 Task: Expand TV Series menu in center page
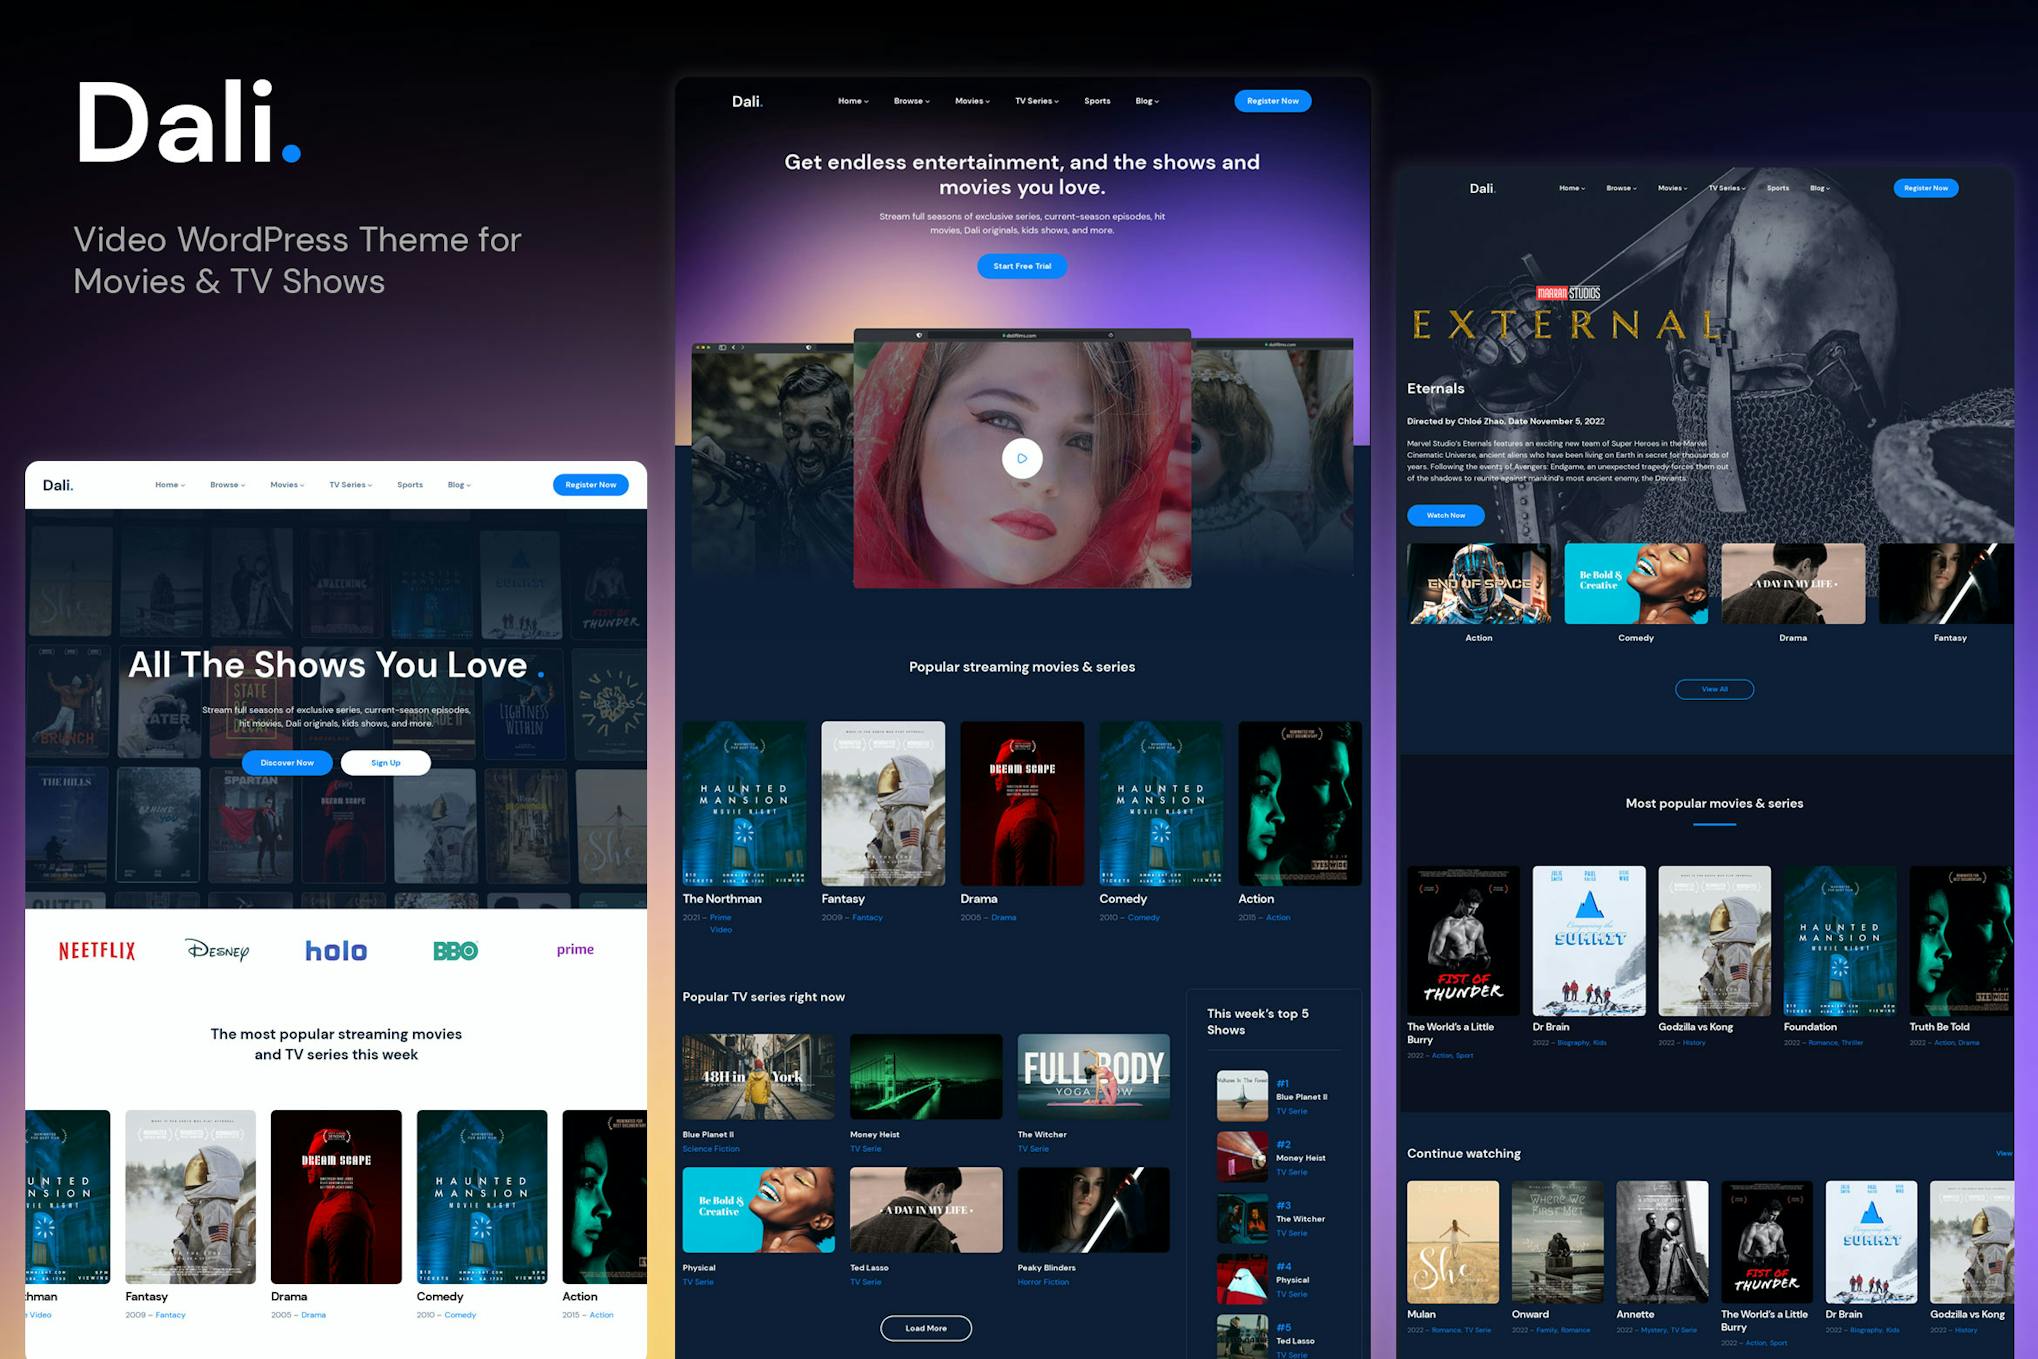[x=1036, y=101]
